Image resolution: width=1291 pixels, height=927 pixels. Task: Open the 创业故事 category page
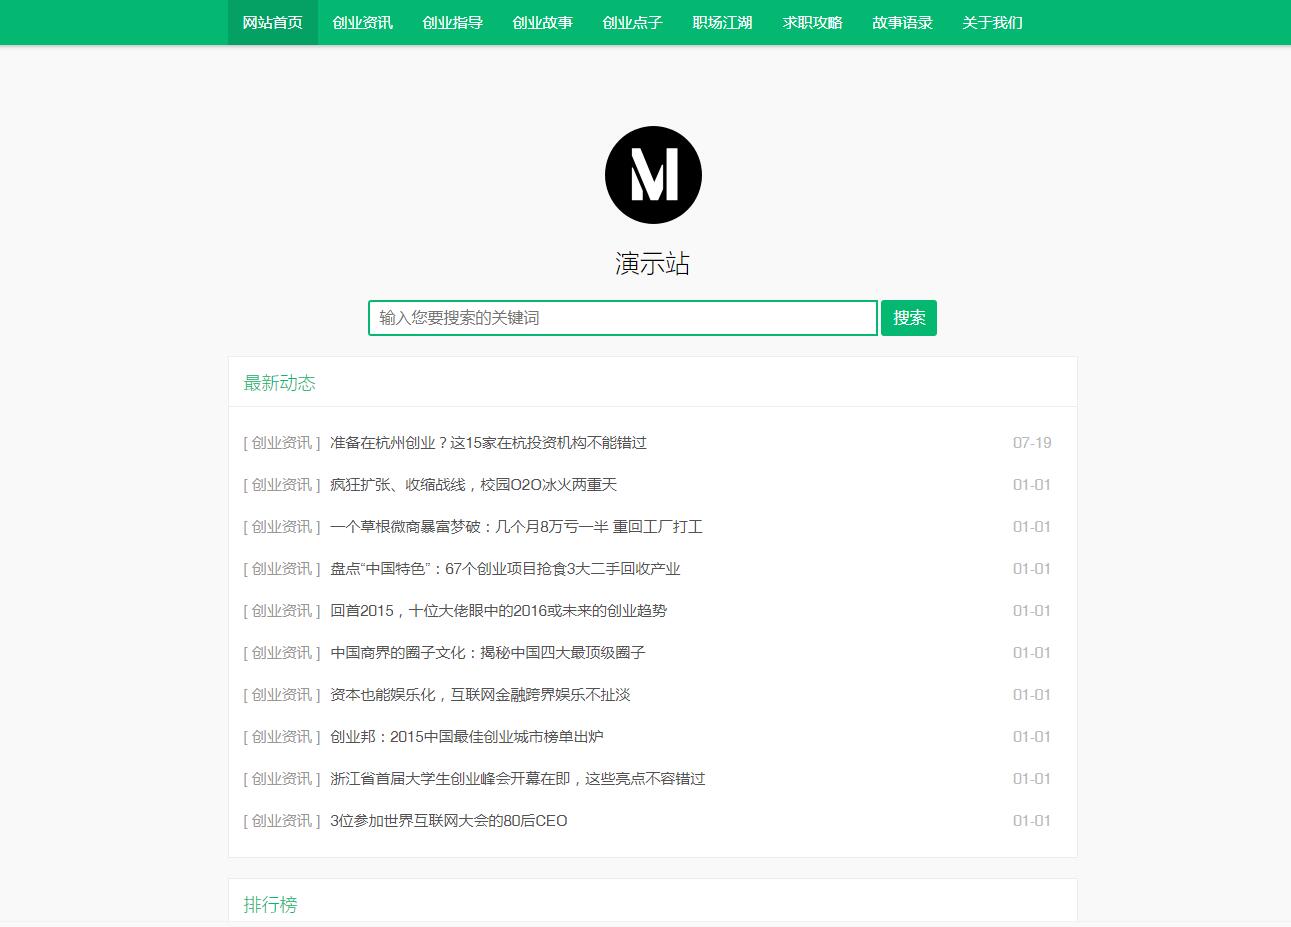pyautogui.click(x=541, y=22)
